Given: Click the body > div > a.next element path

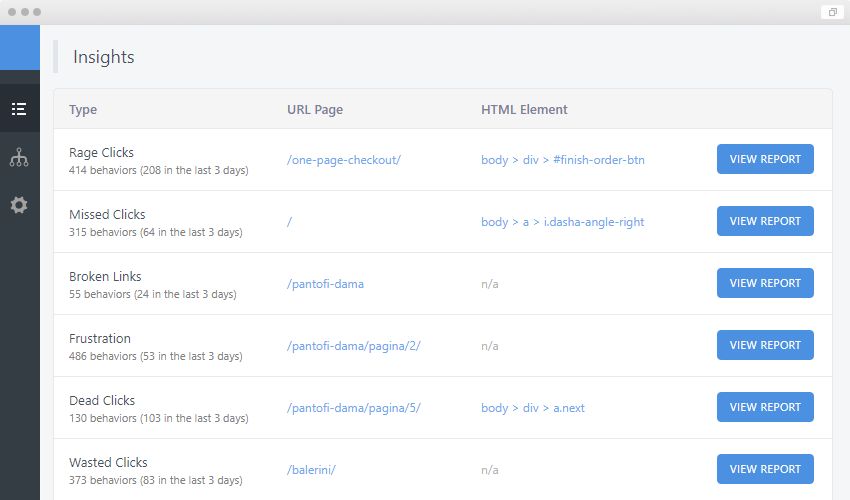Looking at the screenshot, I should tap(533, 408).
